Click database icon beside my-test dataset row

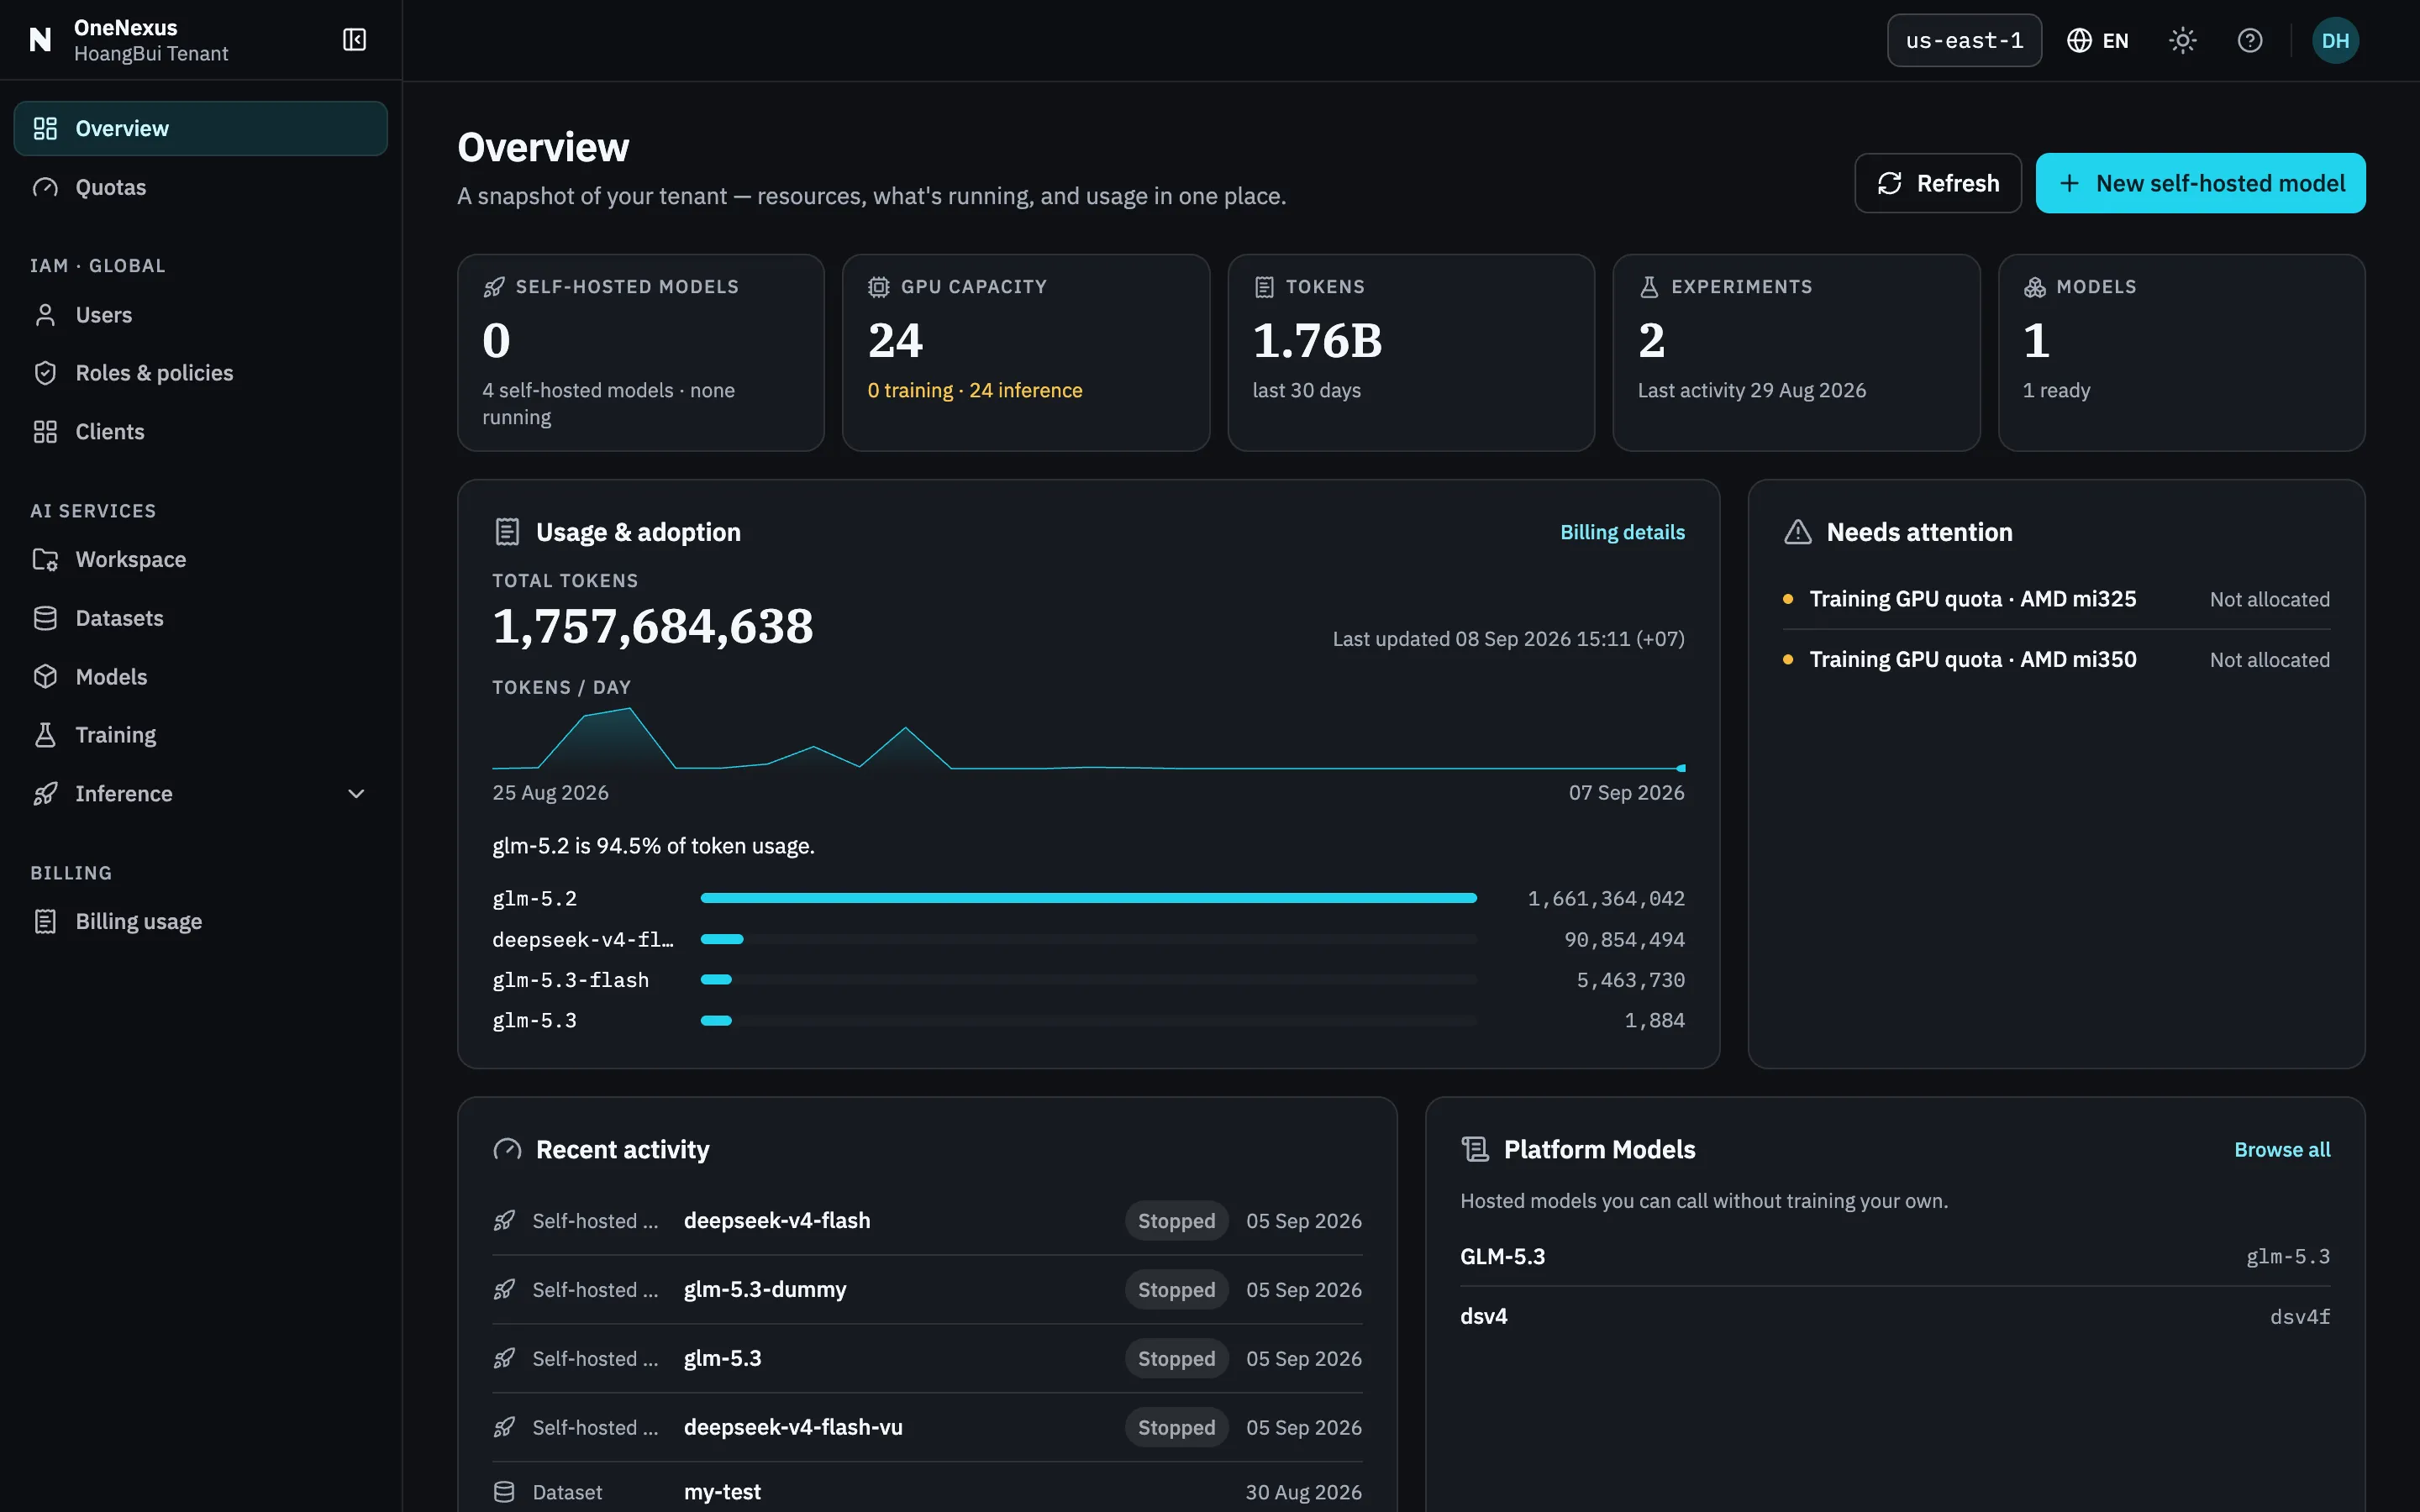click(504, 1492)
